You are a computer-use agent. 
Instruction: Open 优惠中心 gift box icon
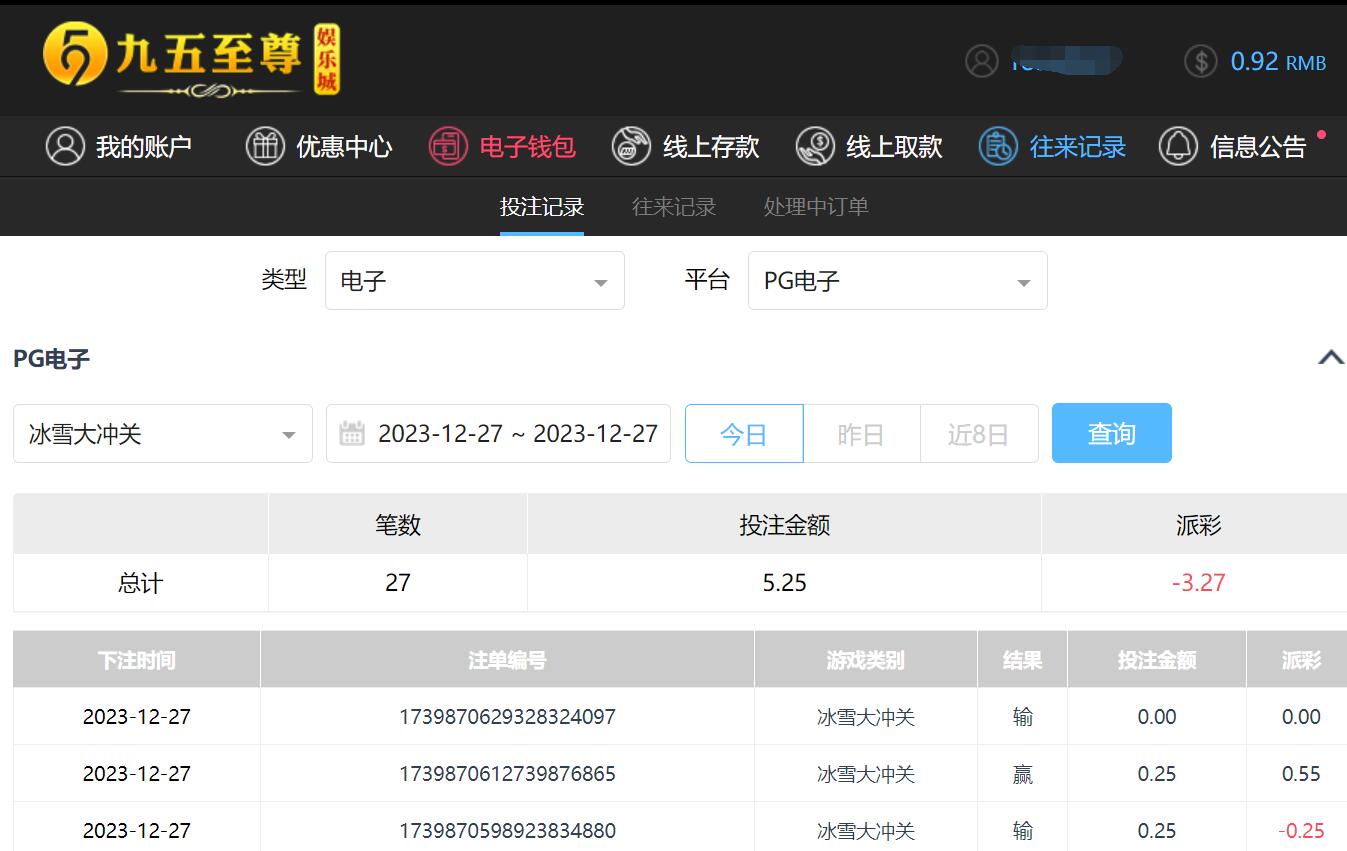265,147
